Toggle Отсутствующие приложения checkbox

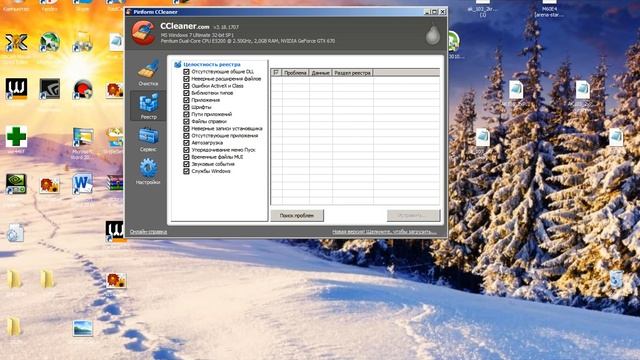tap(186, 136)
